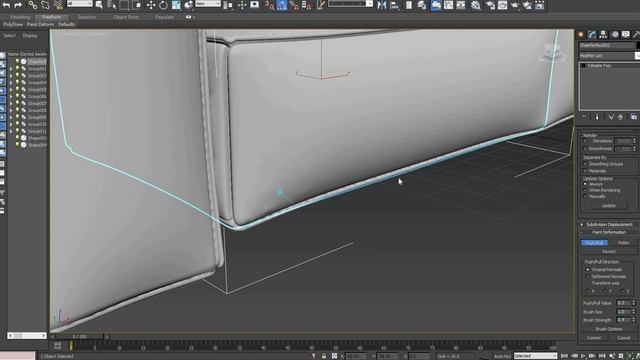Viewport: 640px width, 360px height.
Task: Switch to the Selection ribbon tab
Action: coord(87,17)
